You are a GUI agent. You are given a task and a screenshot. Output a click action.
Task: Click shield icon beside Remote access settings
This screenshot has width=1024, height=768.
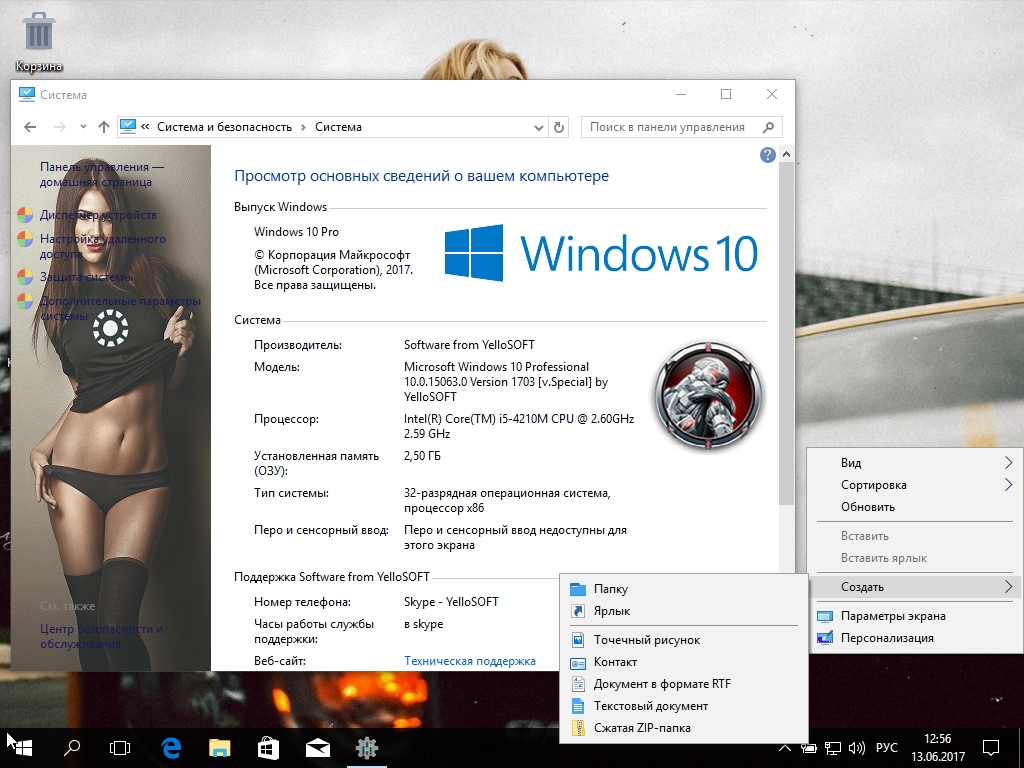coord(25,239)
